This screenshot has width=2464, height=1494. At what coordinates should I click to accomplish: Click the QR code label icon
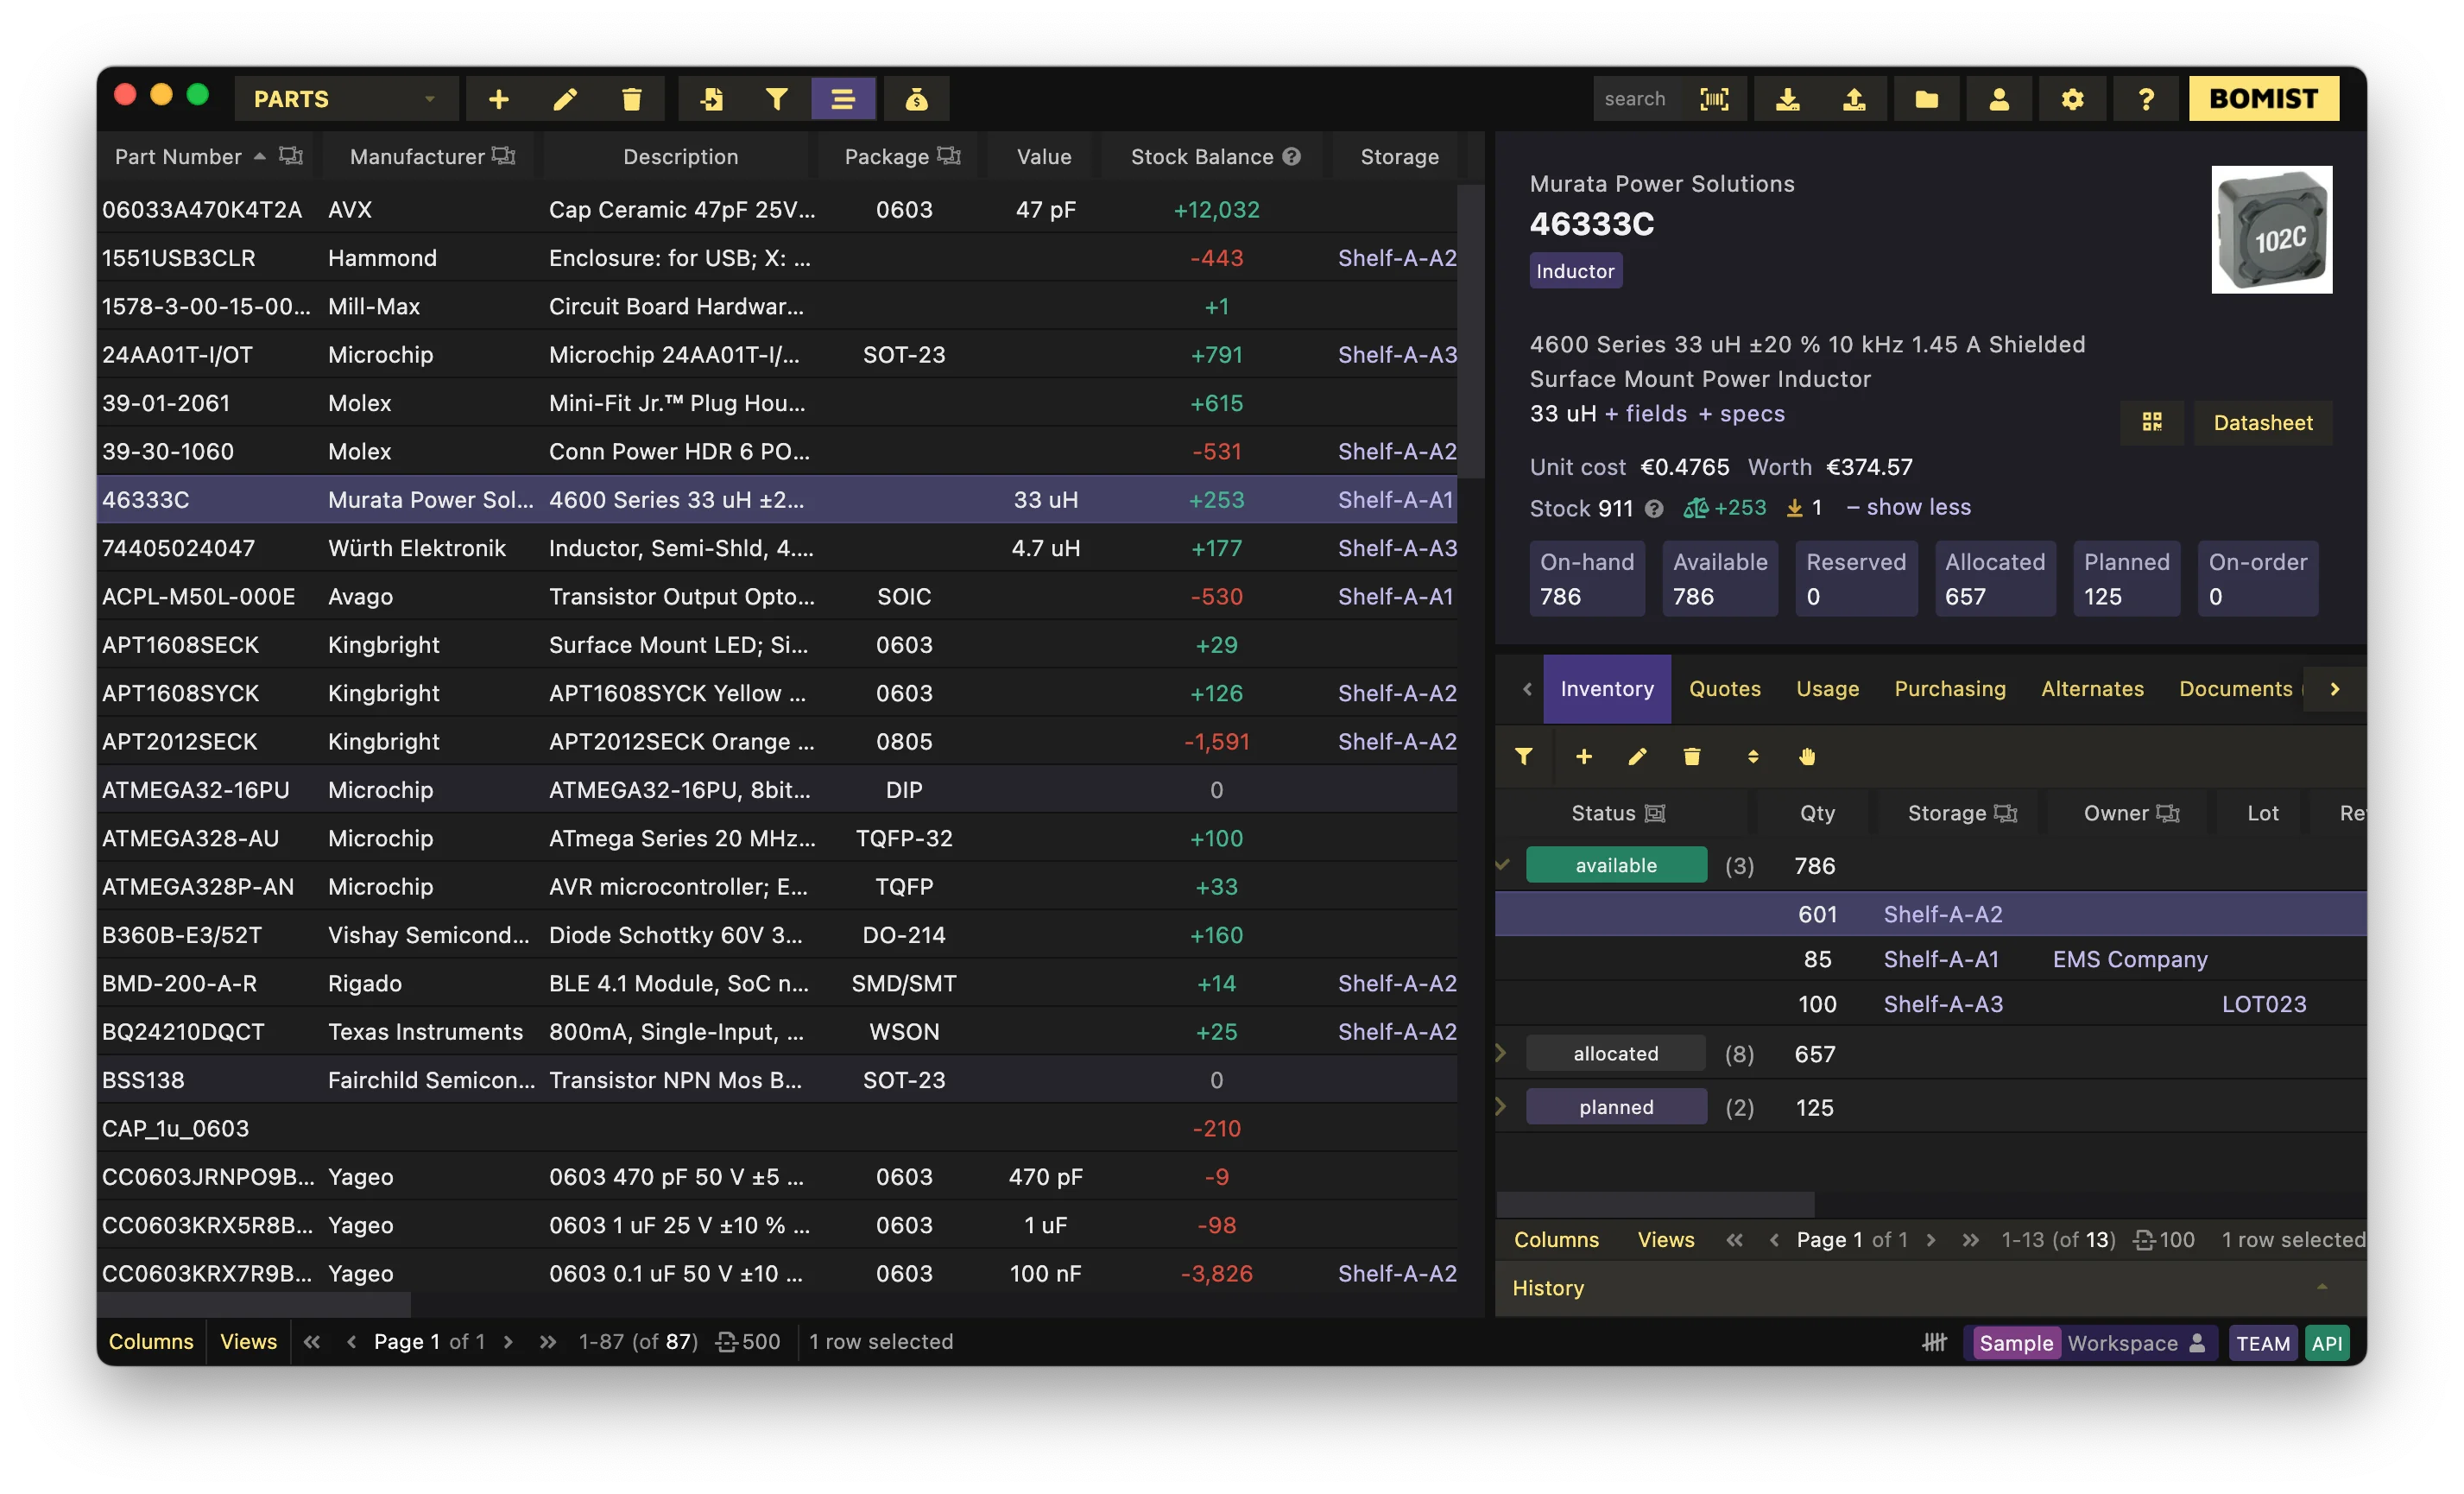2152,422
